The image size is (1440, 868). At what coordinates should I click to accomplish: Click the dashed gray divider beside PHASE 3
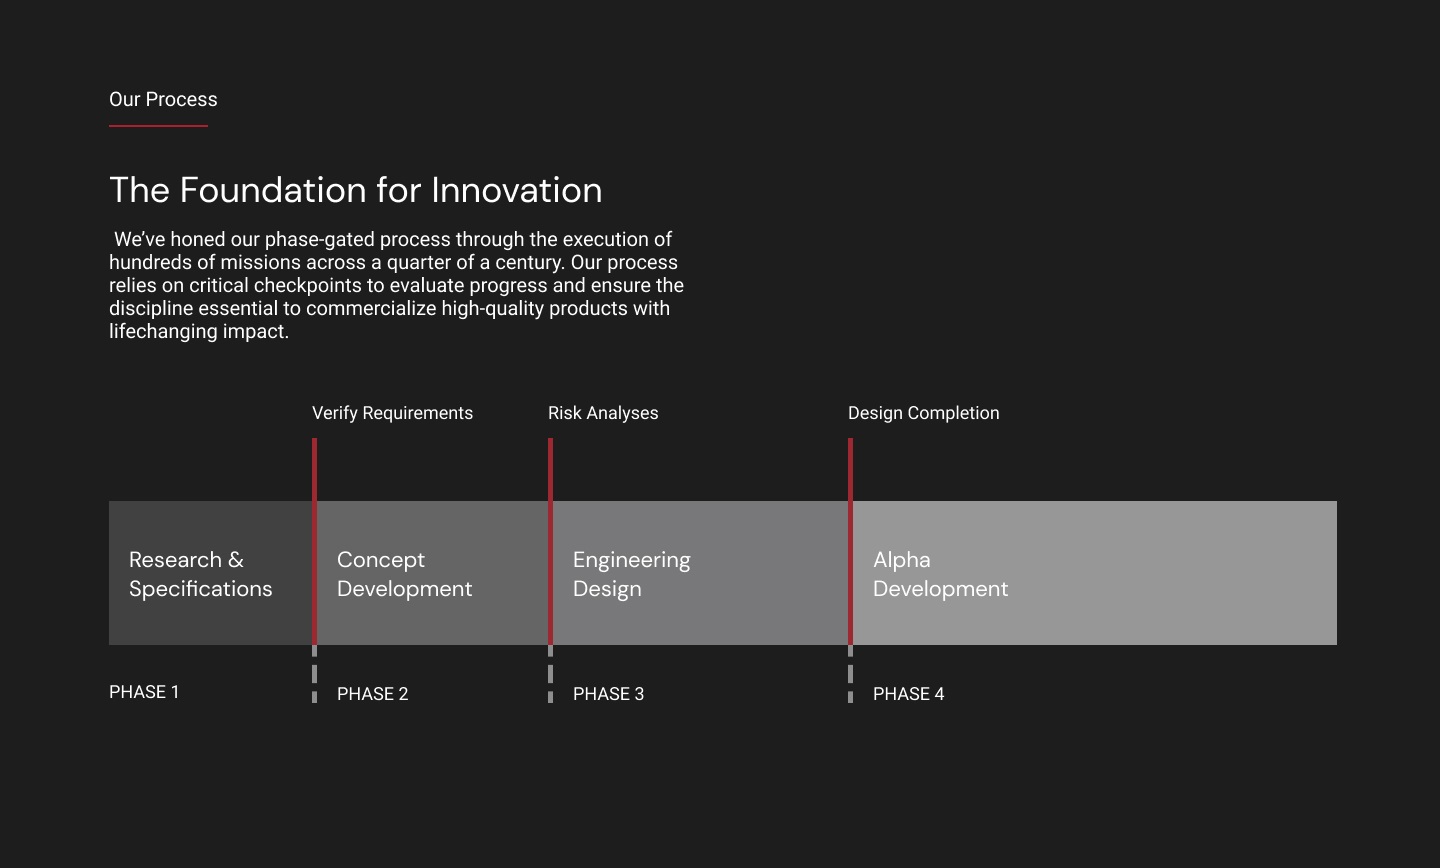(x=550, y=674)
